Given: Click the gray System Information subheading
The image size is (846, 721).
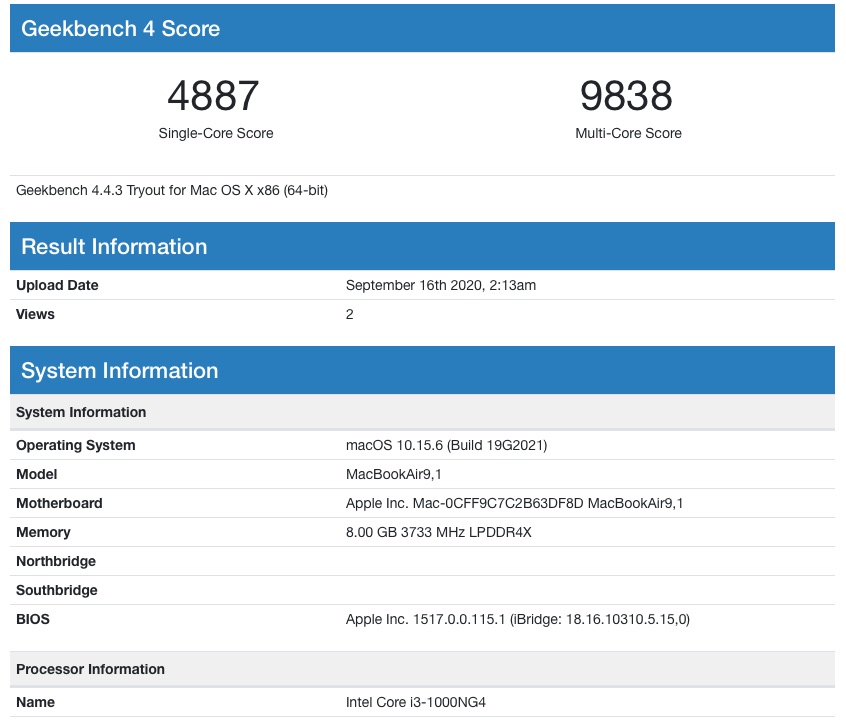Looking at the screenshot, I should pos(81,412).
